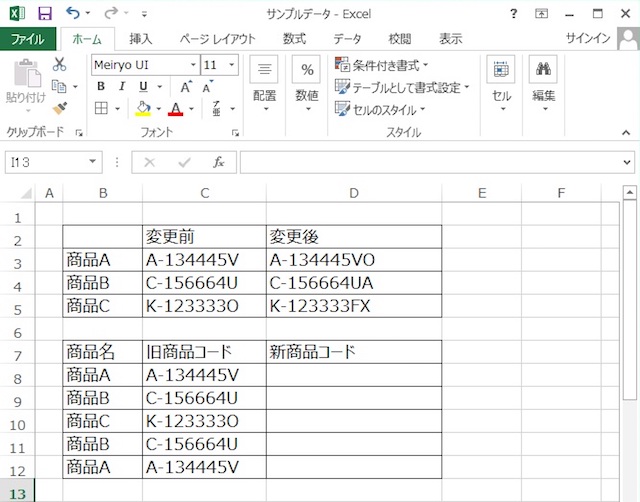Viewport: 640px width, 502px height.
Task: Switch to the 挿入 tab
Action: pos(141,39)
